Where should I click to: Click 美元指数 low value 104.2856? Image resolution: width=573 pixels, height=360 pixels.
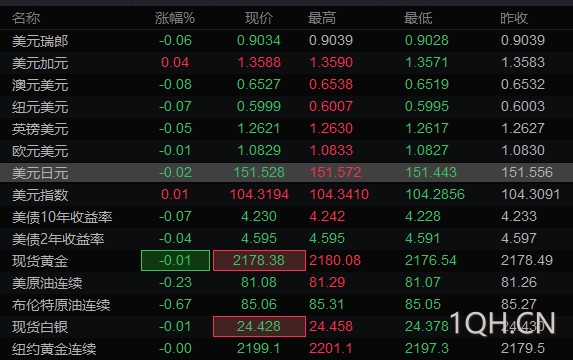coord(435,194)
